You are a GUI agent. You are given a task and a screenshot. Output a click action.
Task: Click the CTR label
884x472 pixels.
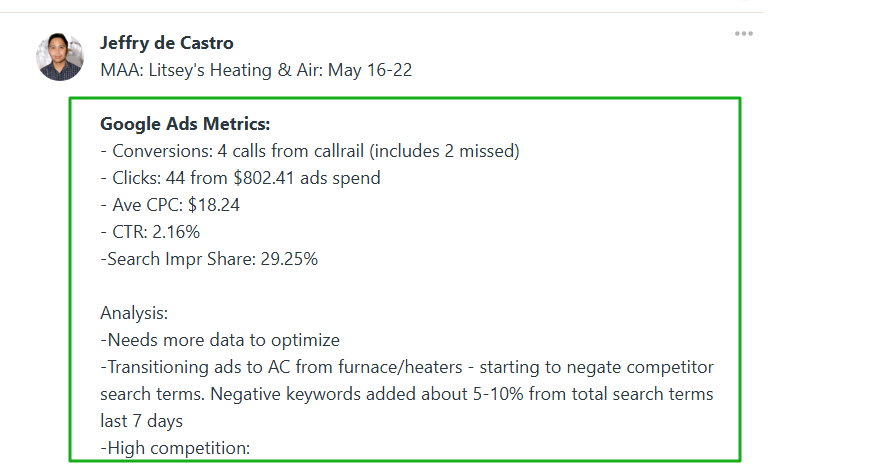pyautogui.click(x=128, y=232)
